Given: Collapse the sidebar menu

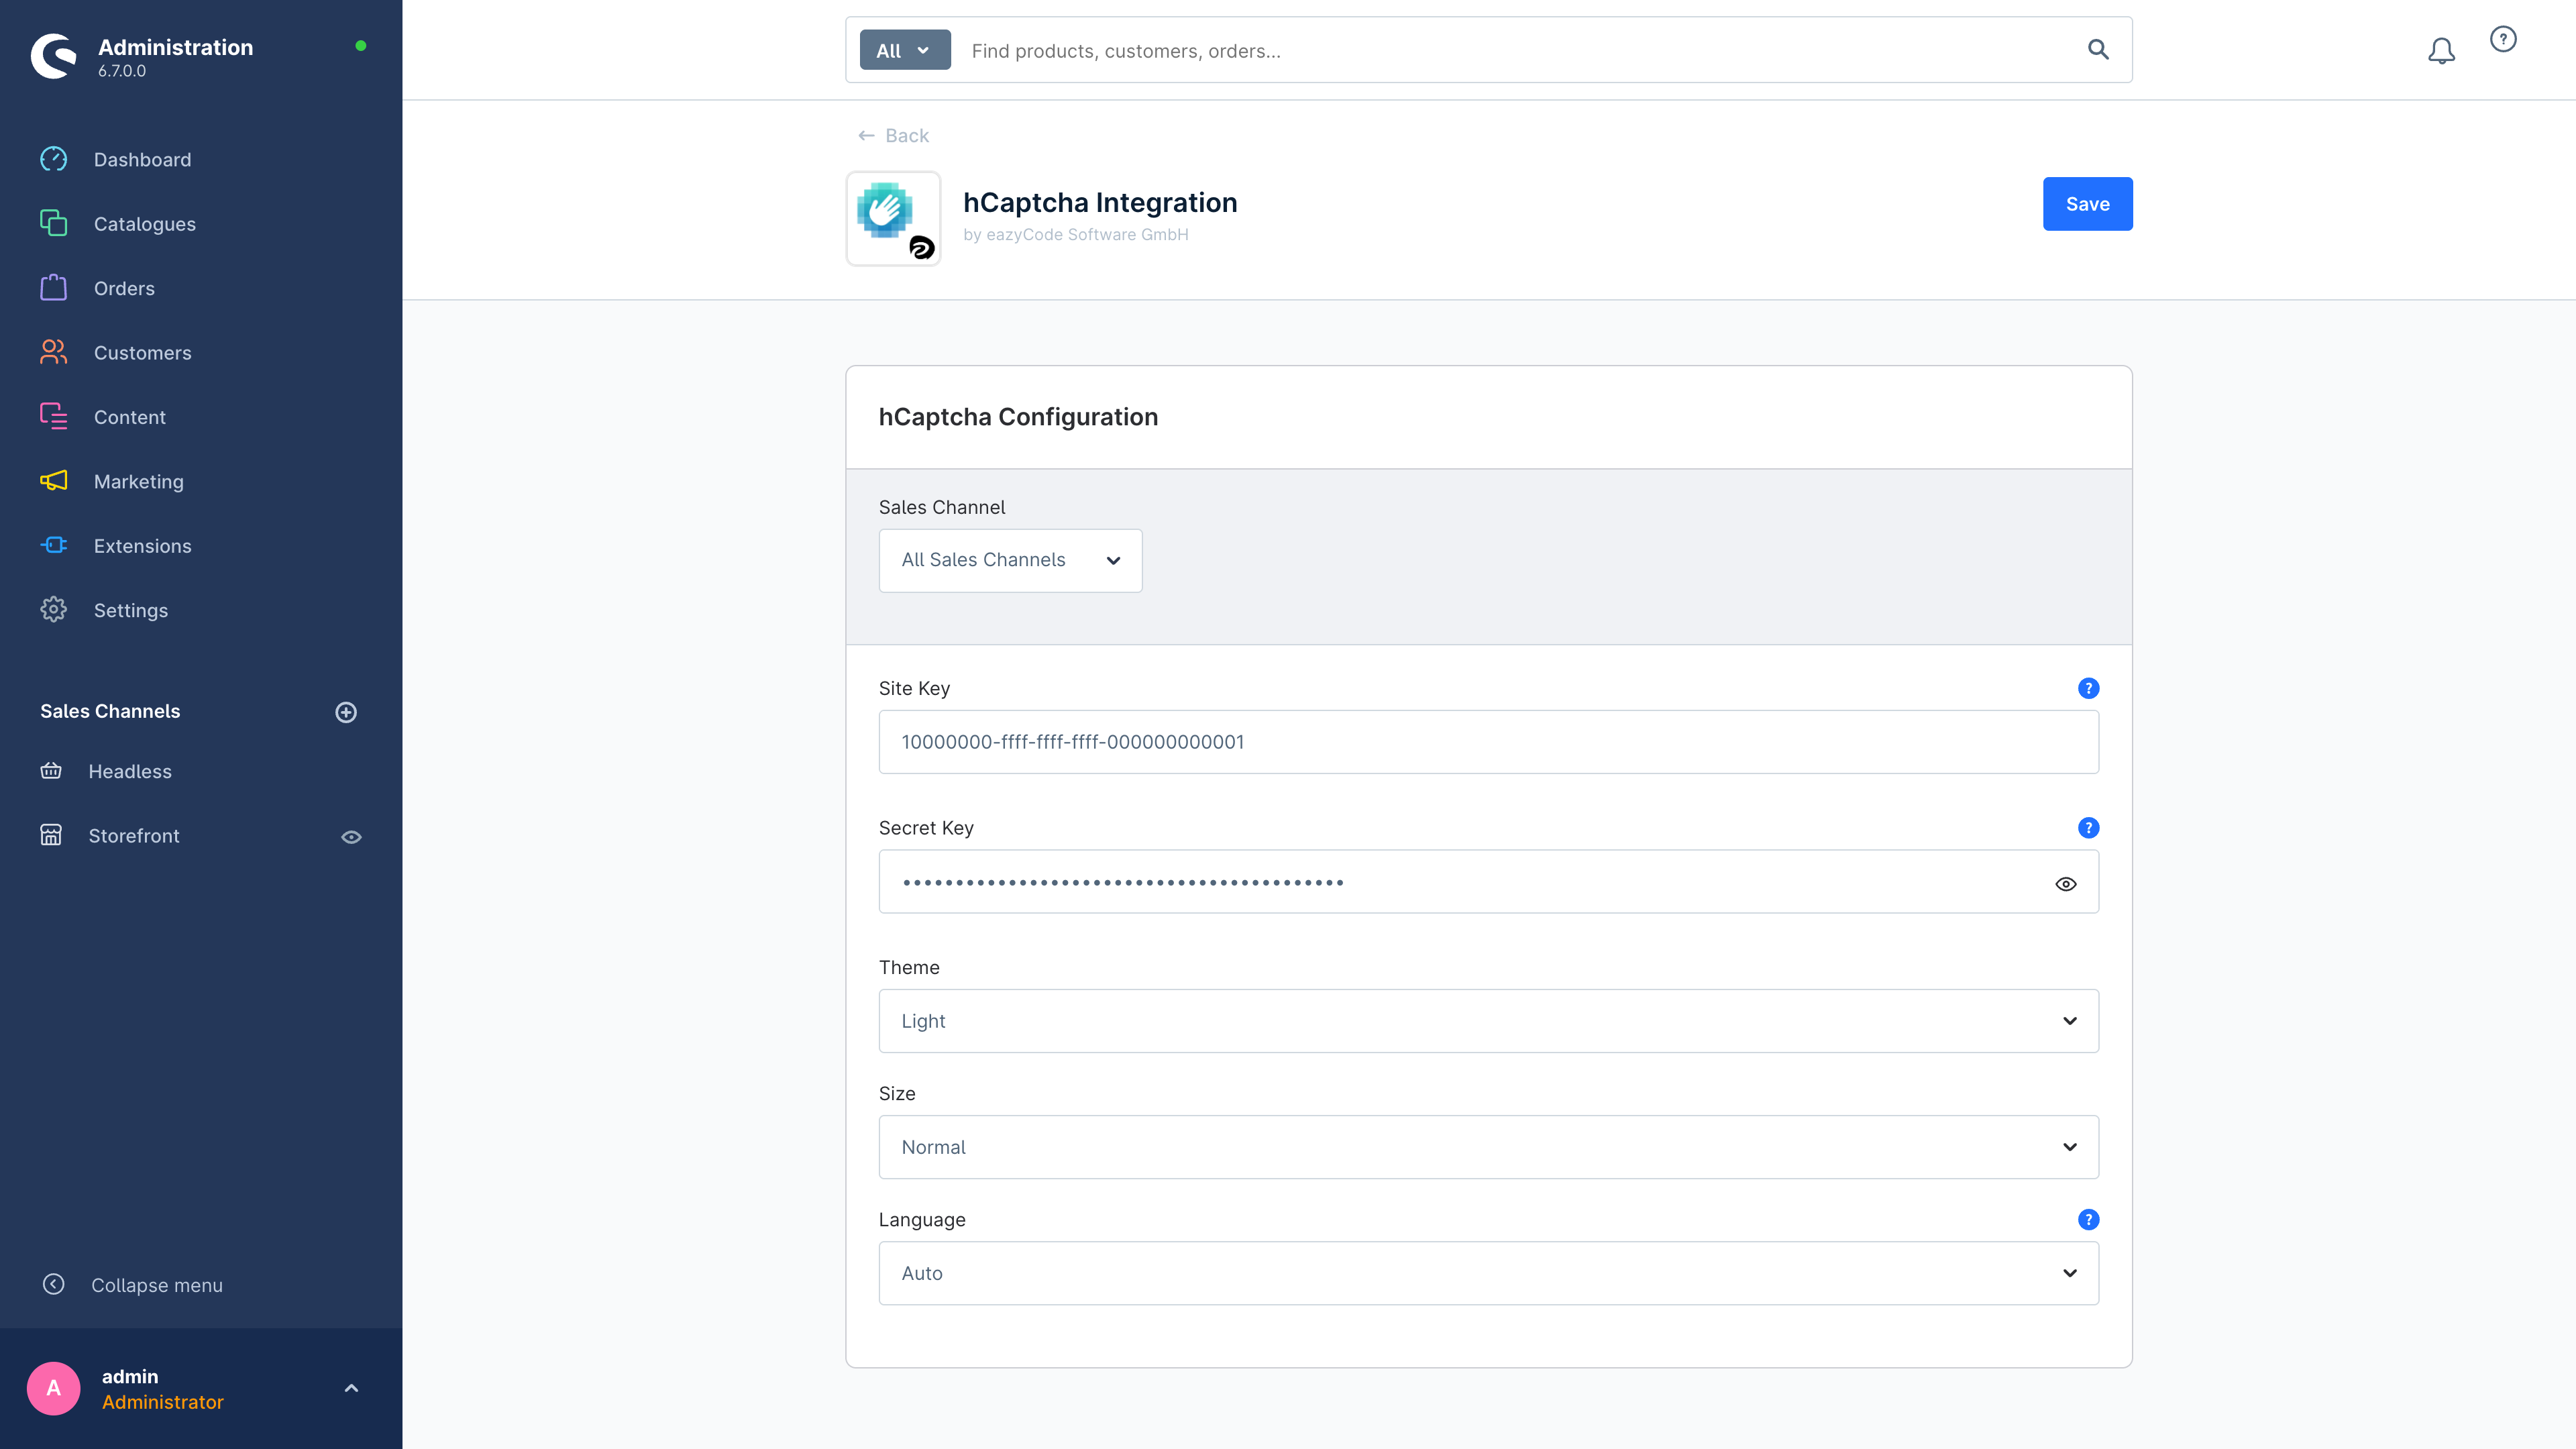Looking at the screenshot, I should (132, 1285).
